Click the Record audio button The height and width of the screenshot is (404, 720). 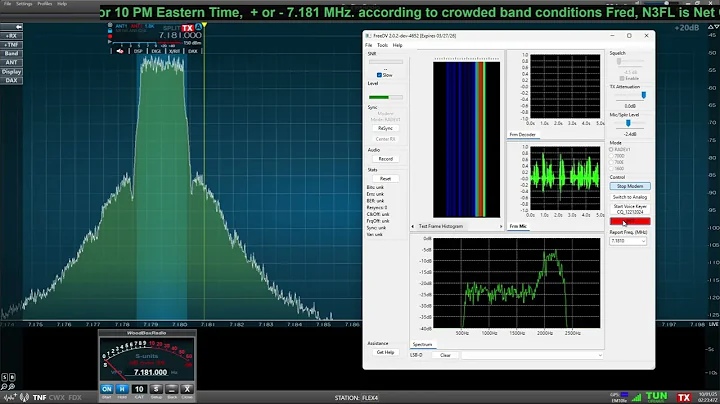pos(386,159)
